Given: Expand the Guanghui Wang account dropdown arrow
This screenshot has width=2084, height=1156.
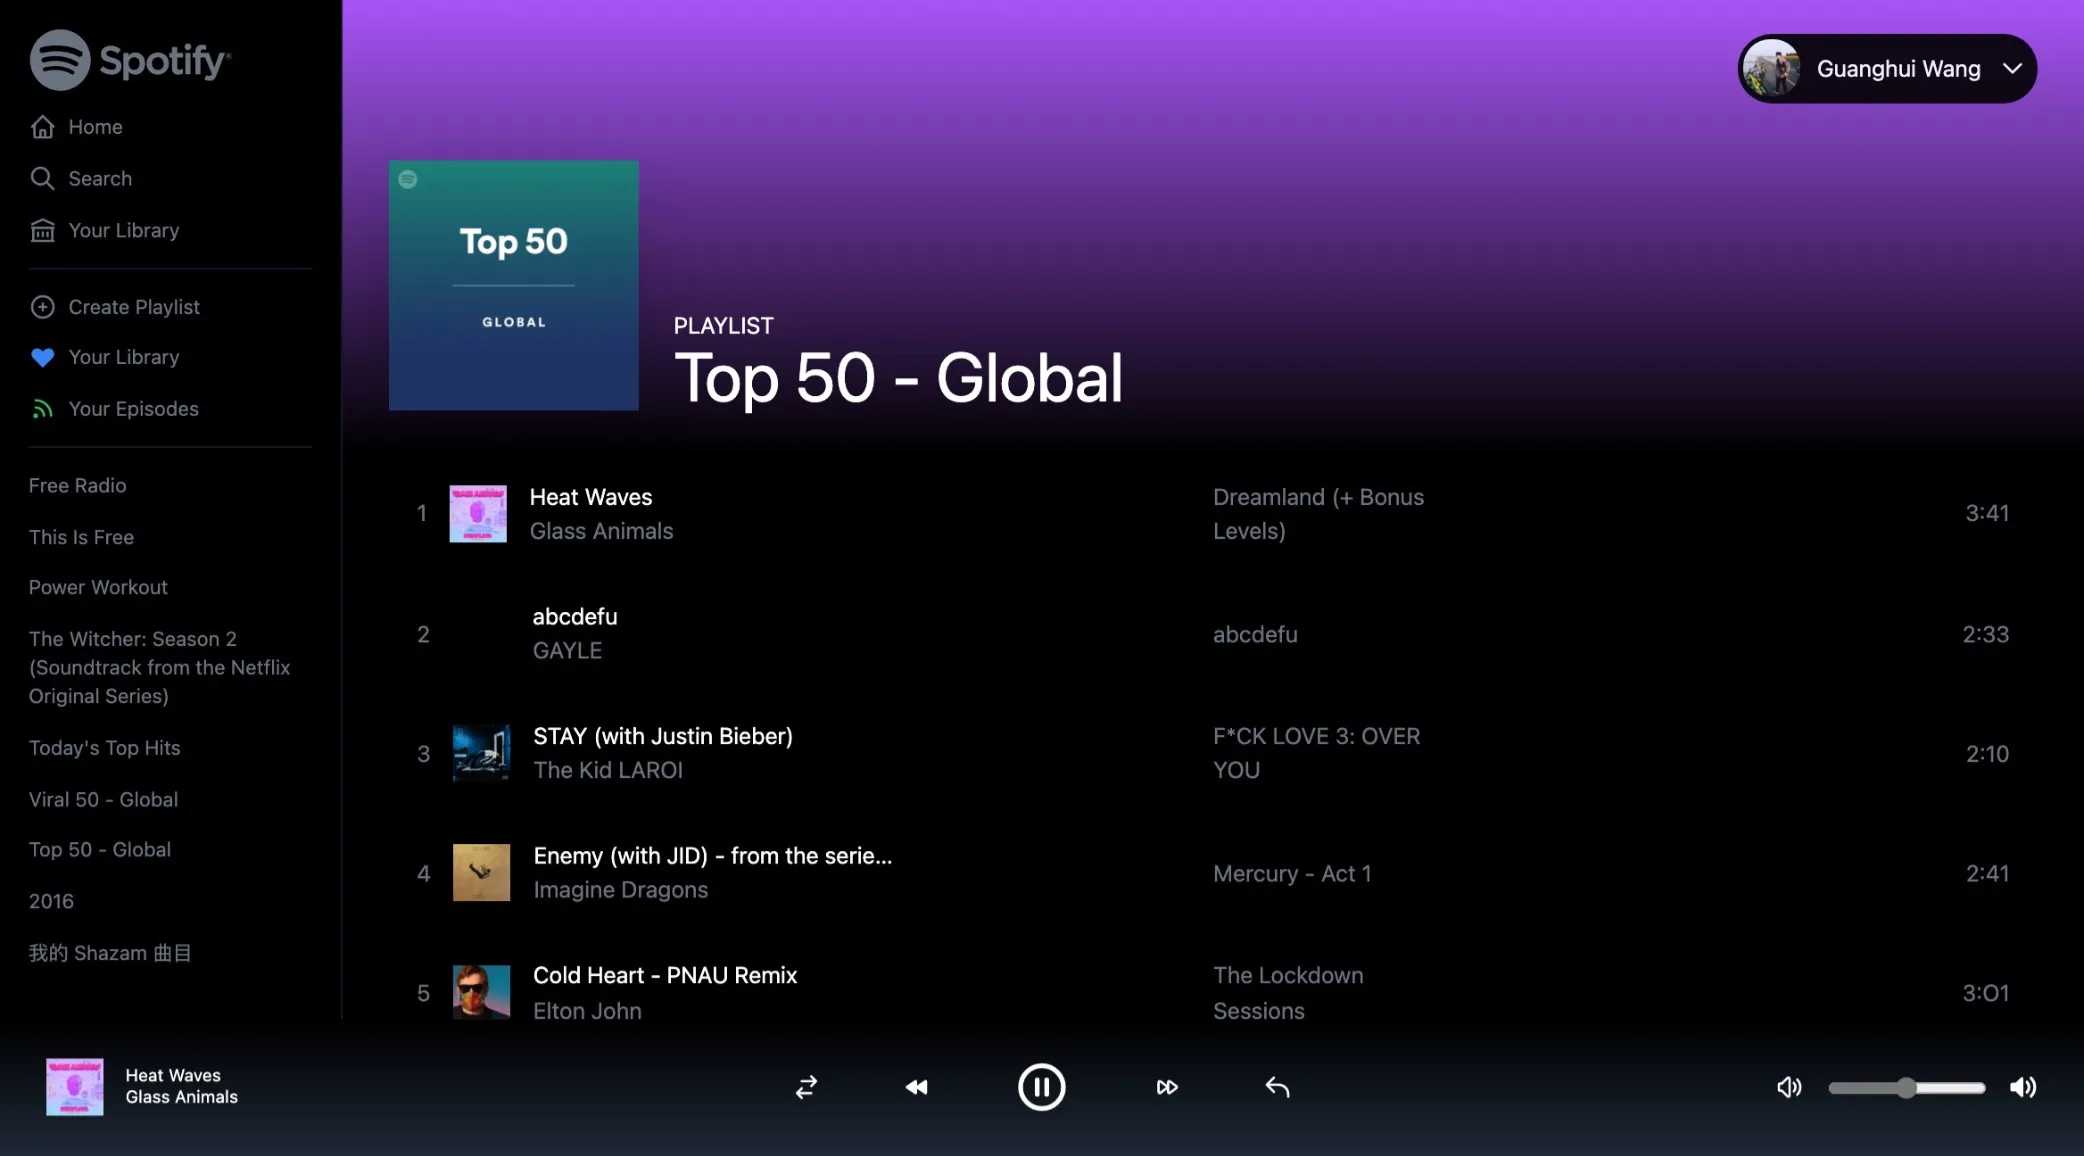Looking at the screenshot, I should pyautogui.click(x=2012, y=69).
